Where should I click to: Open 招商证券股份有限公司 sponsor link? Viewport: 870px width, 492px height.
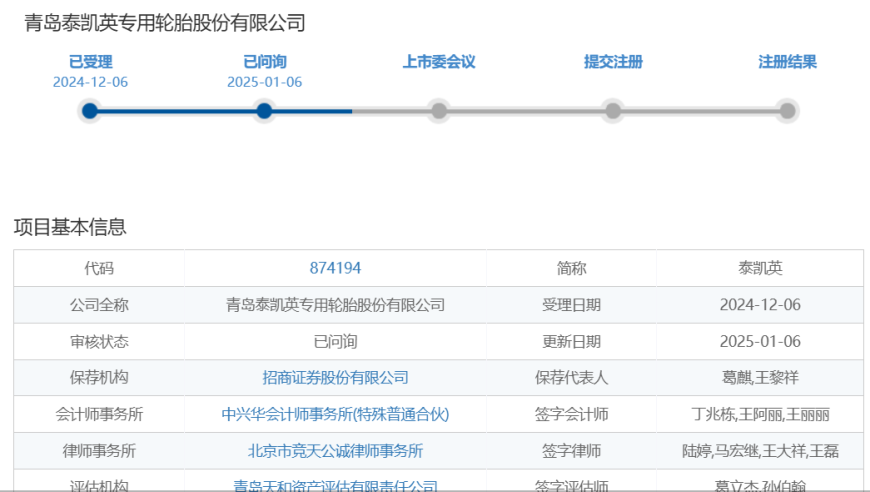[x=335, y=378]
